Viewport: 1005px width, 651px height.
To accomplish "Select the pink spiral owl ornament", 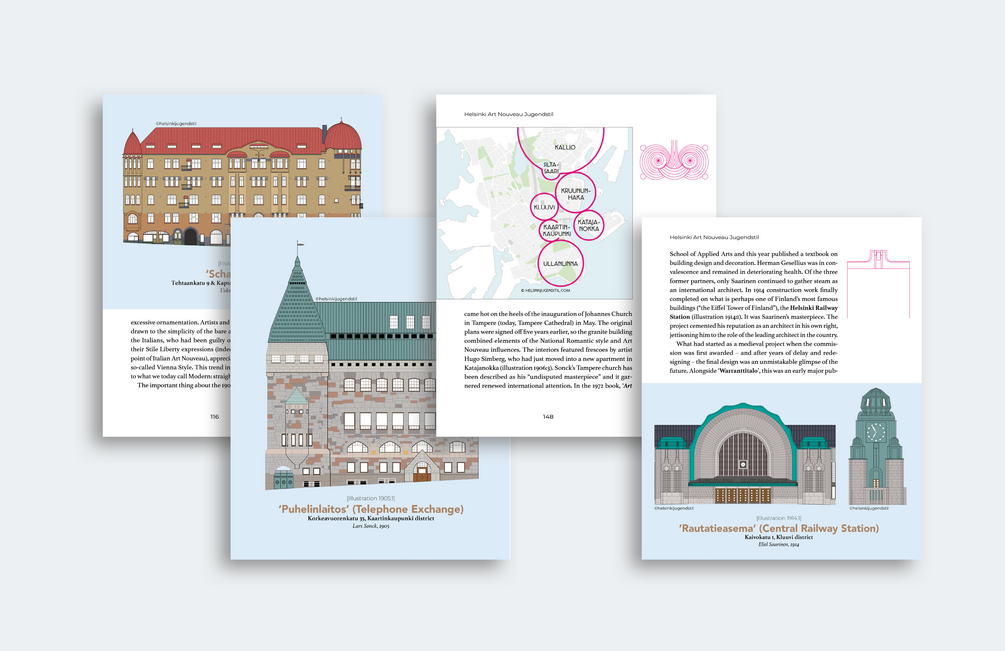I will coord(674,160).
